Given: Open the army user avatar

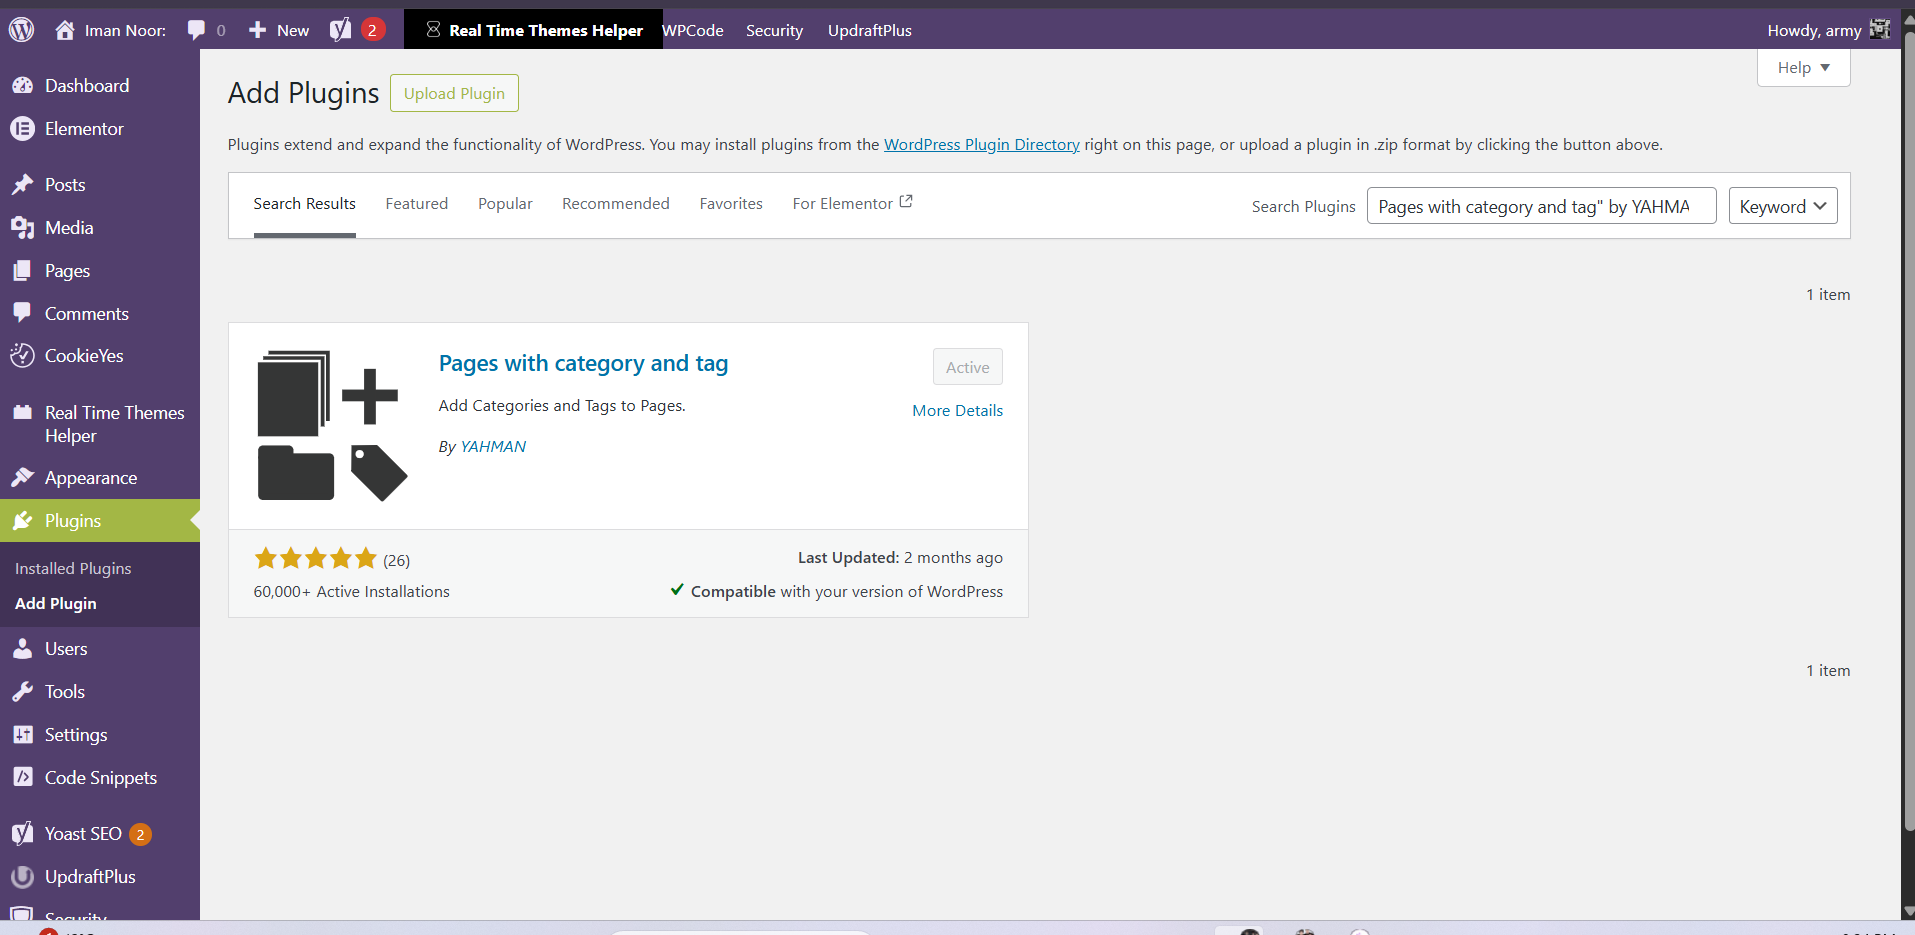Looking at the screenshot, I should point(1880,30).
